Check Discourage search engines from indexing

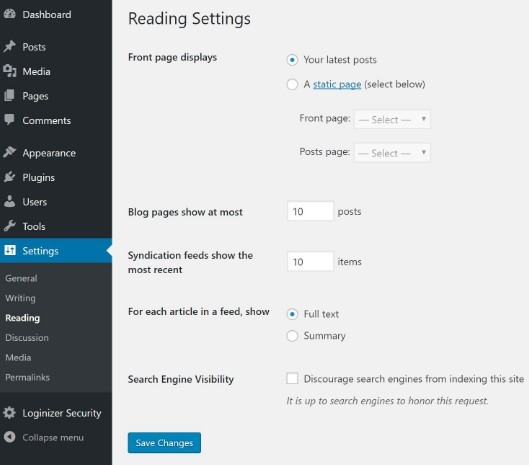tap(292, 378)
